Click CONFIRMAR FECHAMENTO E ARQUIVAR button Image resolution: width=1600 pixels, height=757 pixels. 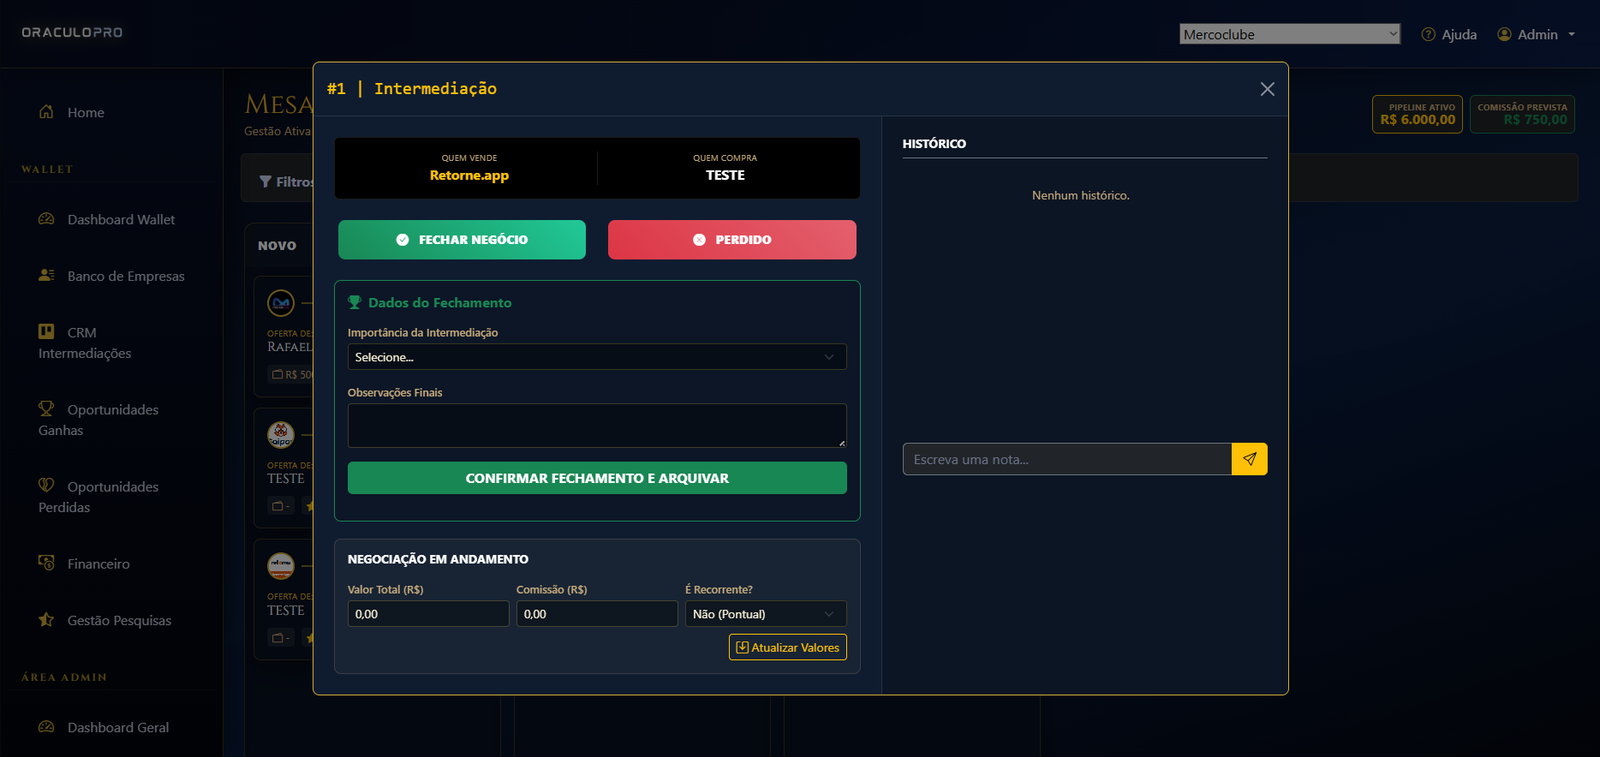tap(597, 478)
